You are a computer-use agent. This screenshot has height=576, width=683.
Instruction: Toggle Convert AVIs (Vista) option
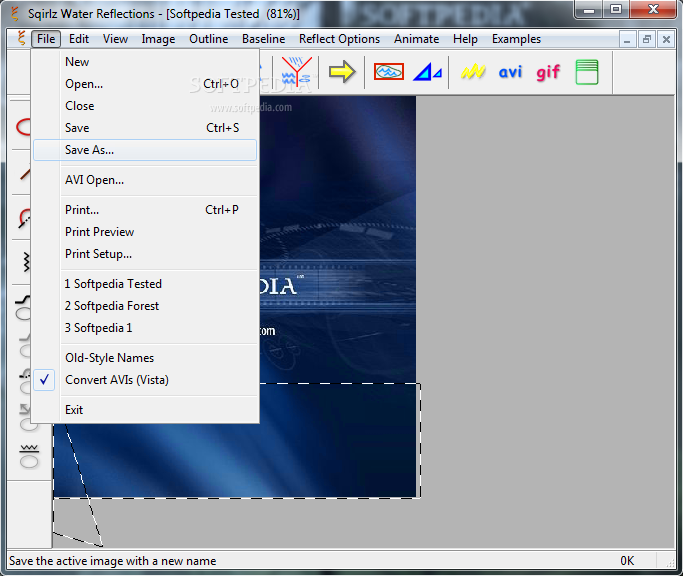tap(145, 380)
